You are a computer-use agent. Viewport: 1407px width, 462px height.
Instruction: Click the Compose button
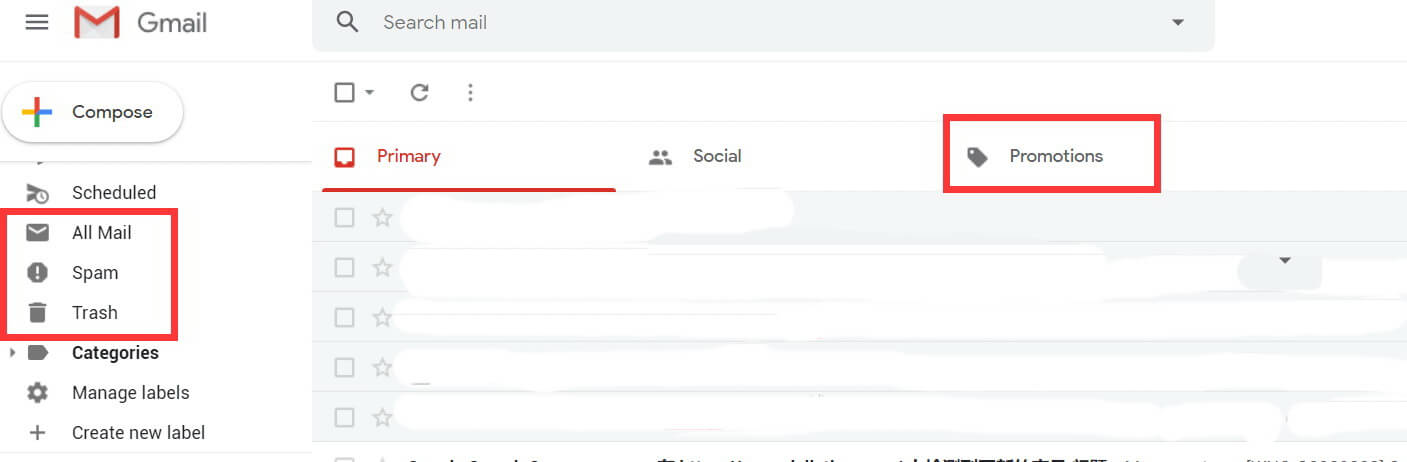tap(92, 112)
